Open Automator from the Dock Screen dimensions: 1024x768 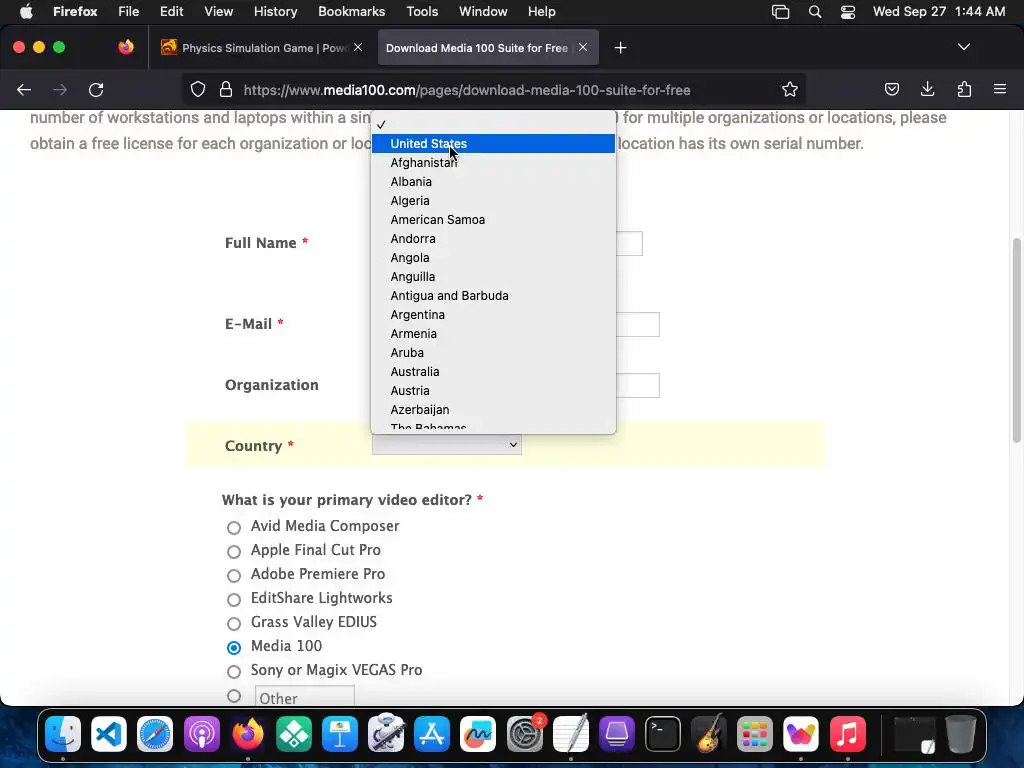[x=386, y=733]
